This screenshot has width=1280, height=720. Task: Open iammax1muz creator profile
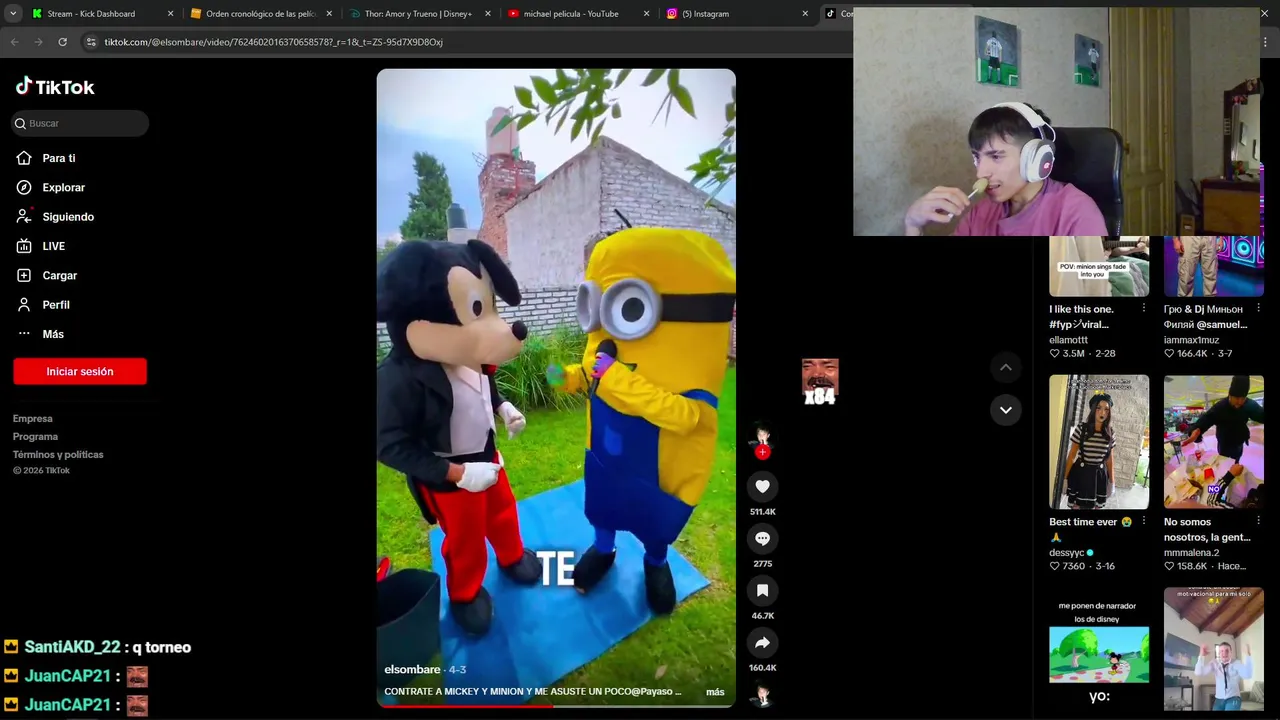point(1191,340)
